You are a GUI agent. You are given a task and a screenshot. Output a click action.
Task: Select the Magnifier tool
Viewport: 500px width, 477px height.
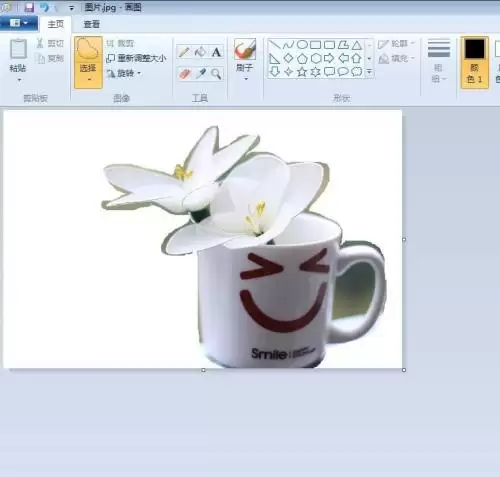coord(216,74)
